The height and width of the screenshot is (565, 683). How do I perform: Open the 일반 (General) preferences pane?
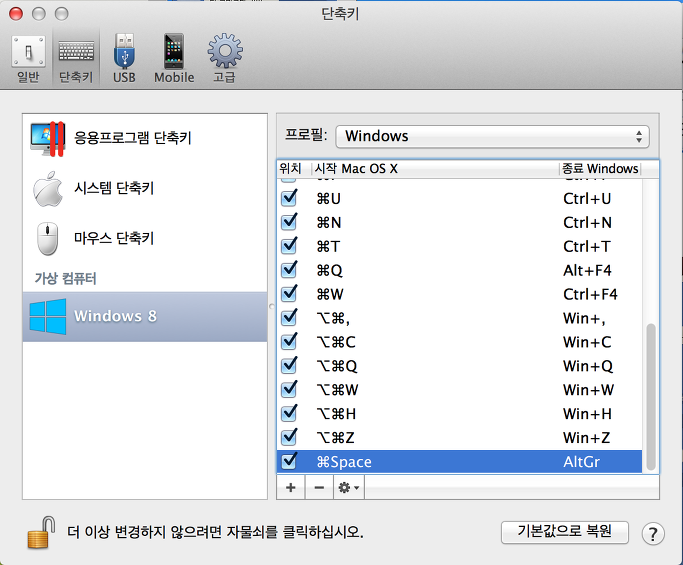click(x=28, y=59)
